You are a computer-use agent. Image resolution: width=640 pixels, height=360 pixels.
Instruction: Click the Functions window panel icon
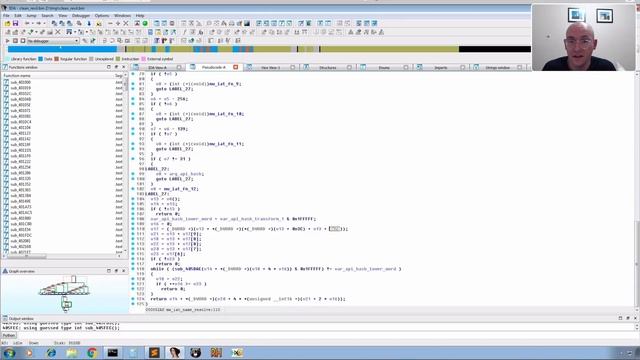pyautogui.click(x=5, y=67)
